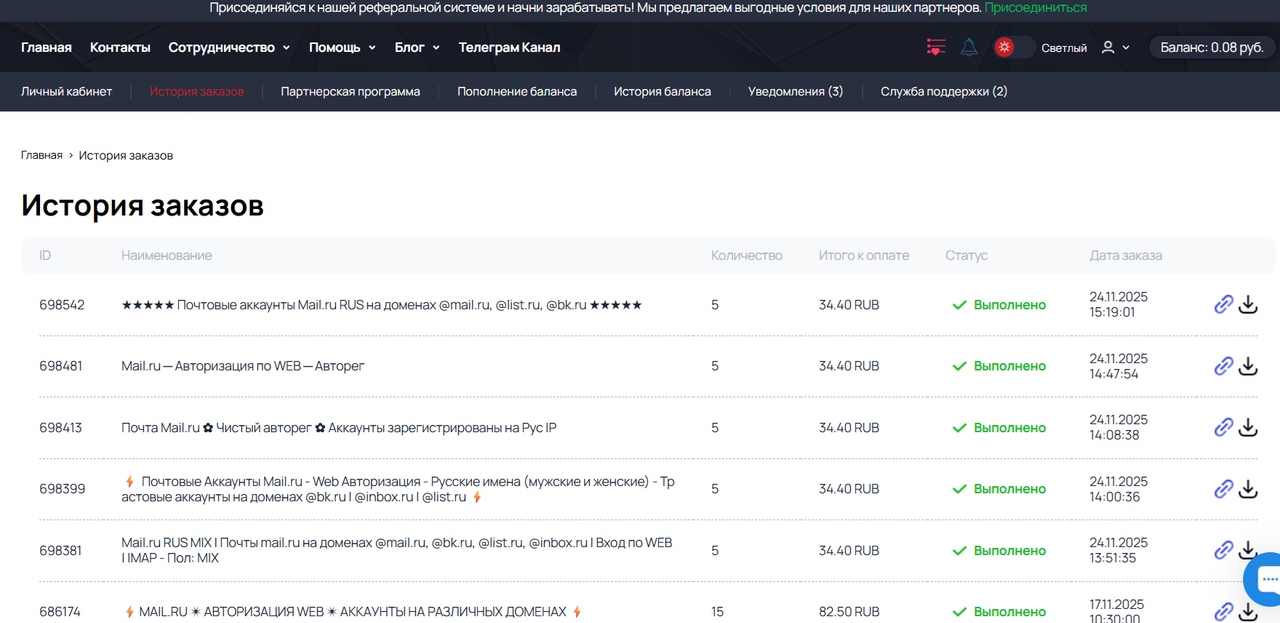Expand the Помощь dropdown menu
This screenshot has height=623, width=1280.
coord(342,47)
